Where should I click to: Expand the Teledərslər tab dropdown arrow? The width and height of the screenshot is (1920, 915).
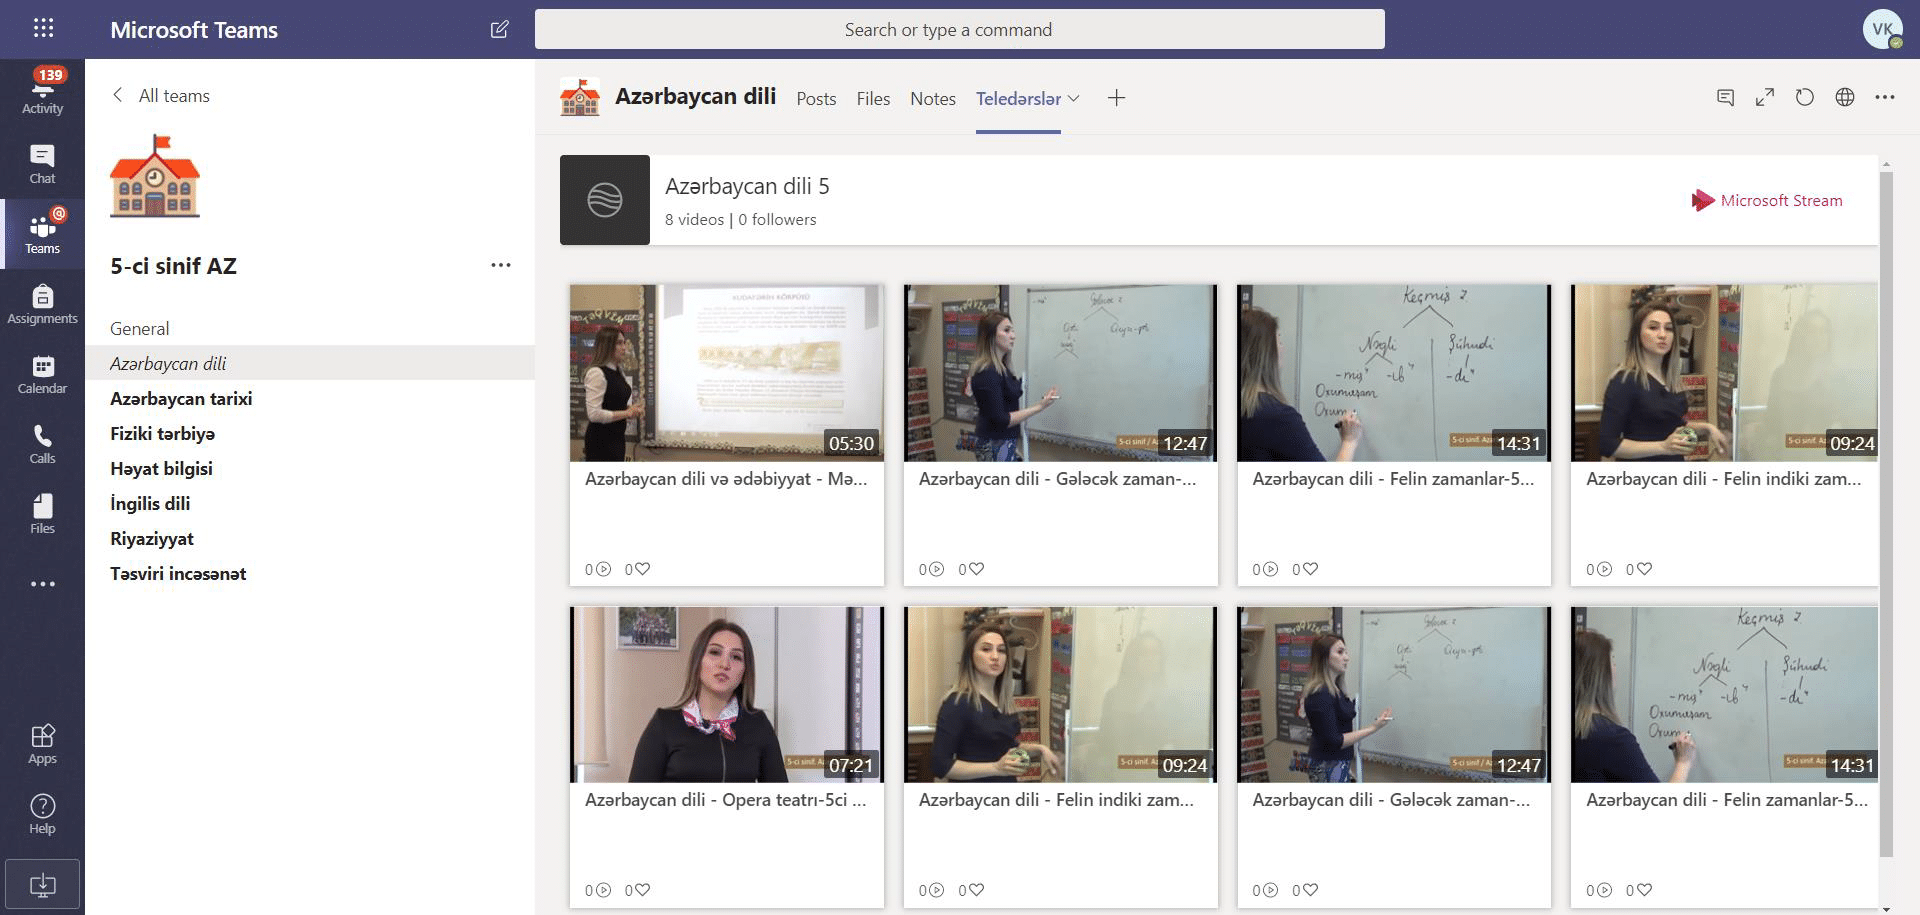[1074, 98]
